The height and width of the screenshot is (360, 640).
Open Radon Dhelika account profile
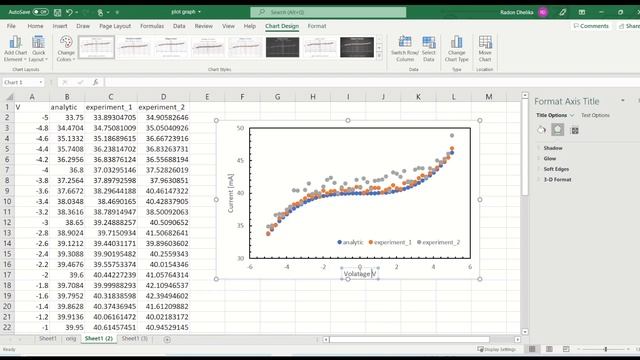coord(523,12)
